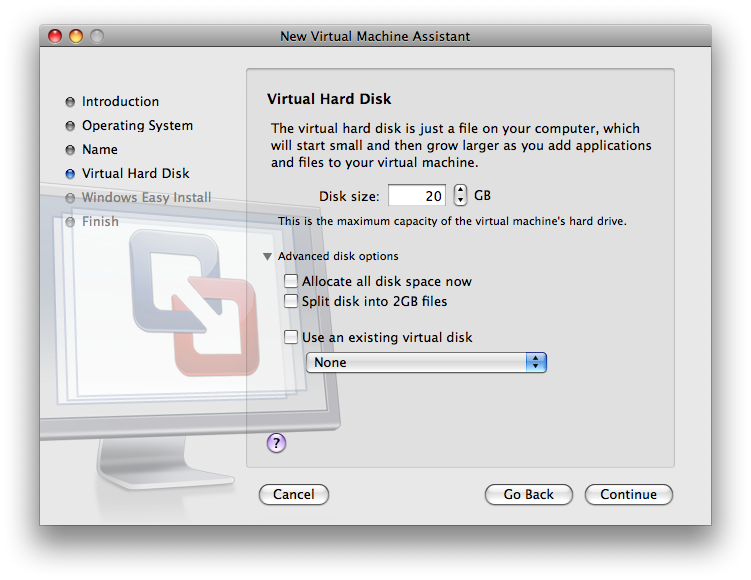Select Name step label
The height and width of the screenshot is (580, 751).
(100, 149)
